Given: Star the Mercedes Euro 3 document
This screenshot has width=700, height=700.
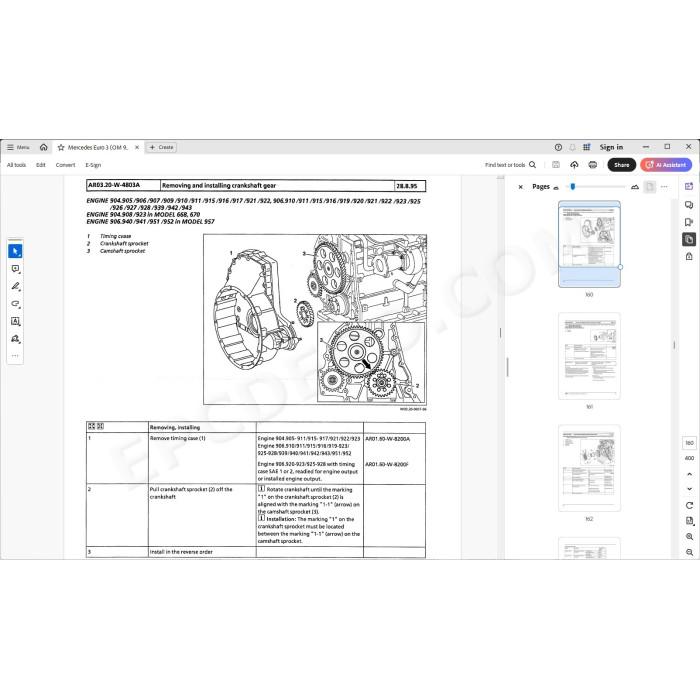Looking at the screenshot, I should tap(61, 147).
